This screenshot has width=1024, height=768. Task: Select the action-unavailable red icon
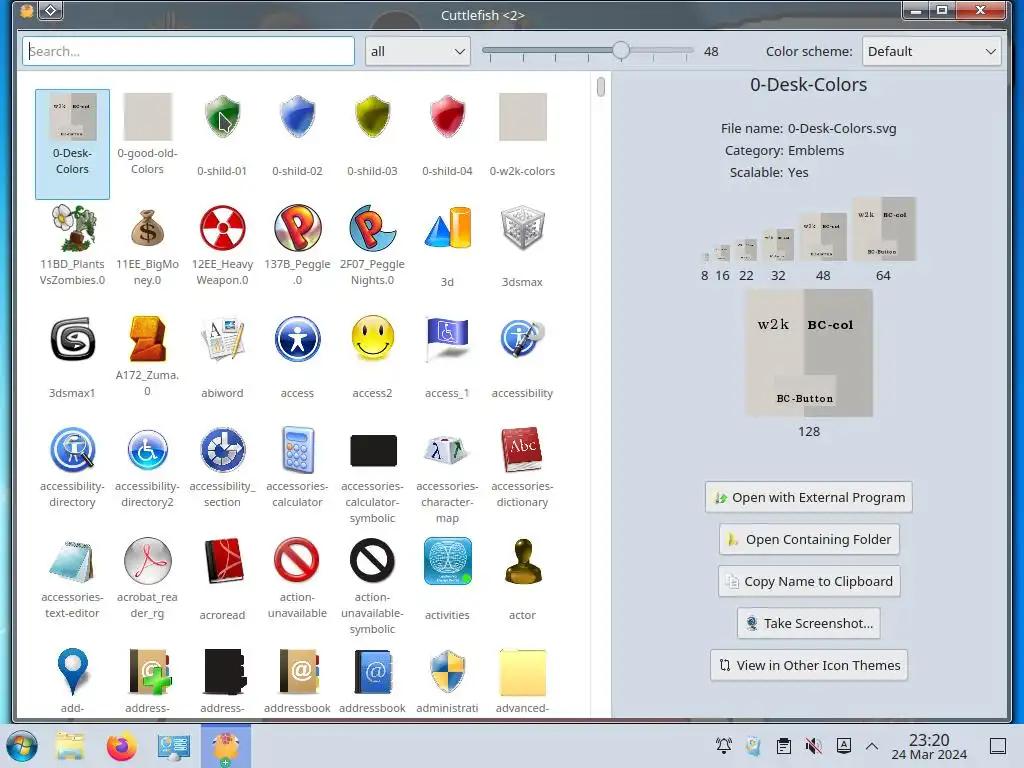[x=297, y=560]
